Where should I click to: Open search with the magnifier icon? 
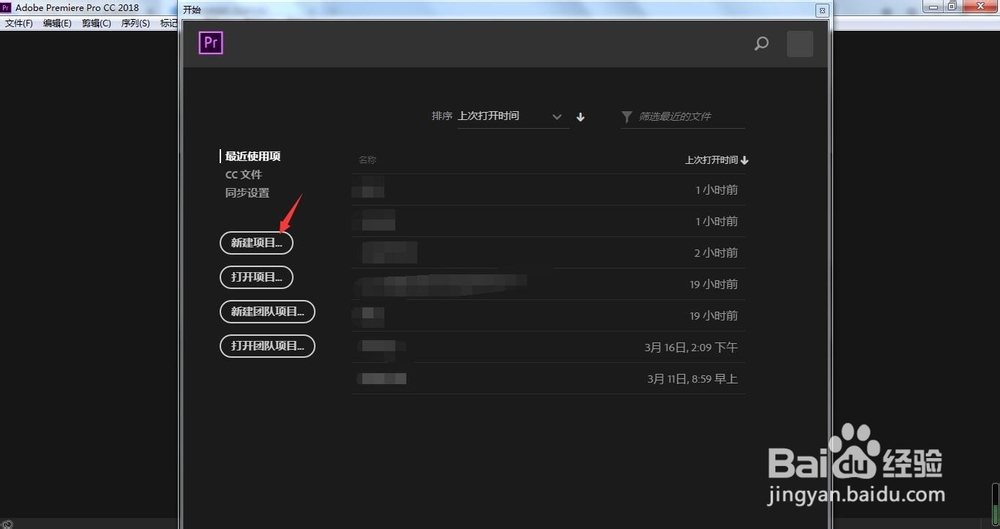761,43
